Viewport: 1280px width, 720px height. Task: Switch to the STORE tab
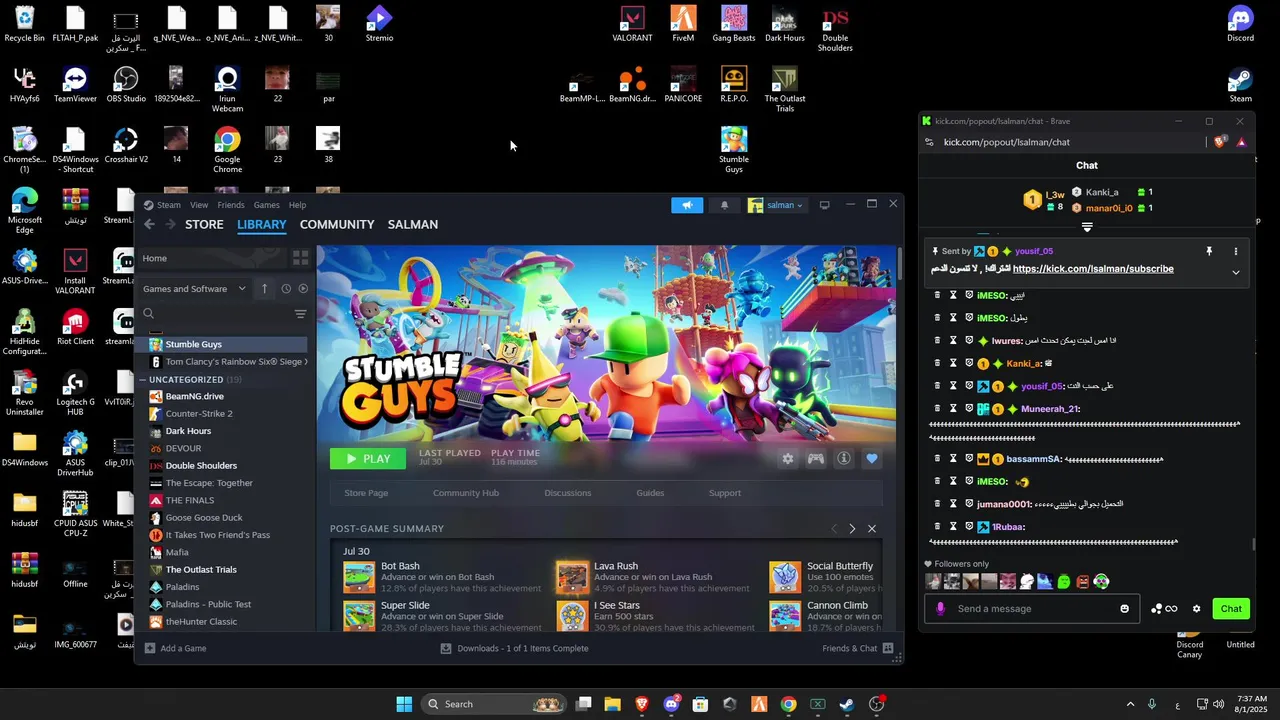click(204, 225)
